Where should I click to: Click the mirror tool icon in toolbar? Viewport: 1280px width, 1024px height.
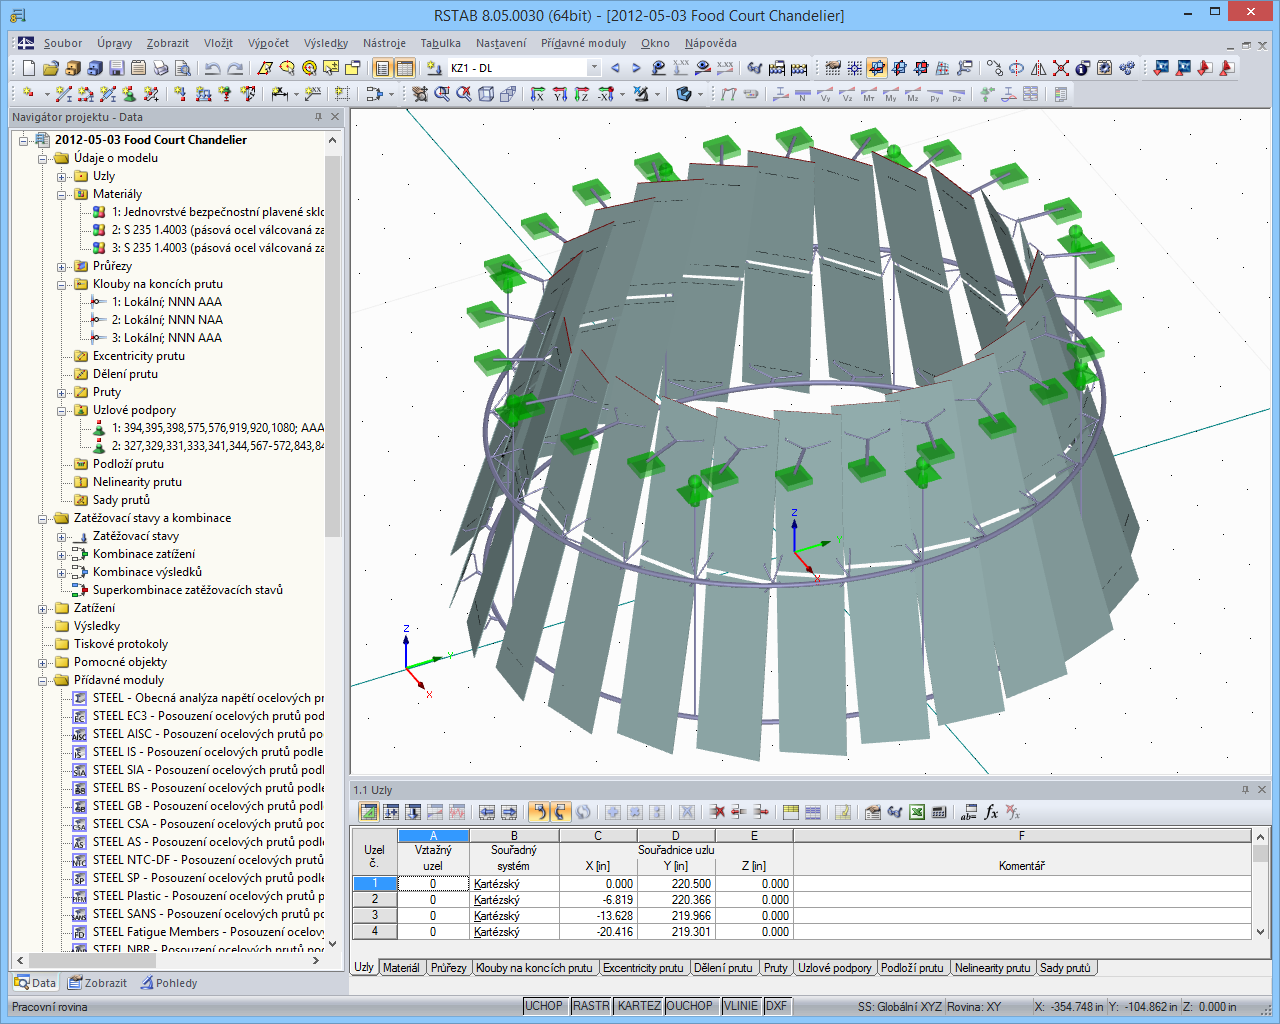1038,68
